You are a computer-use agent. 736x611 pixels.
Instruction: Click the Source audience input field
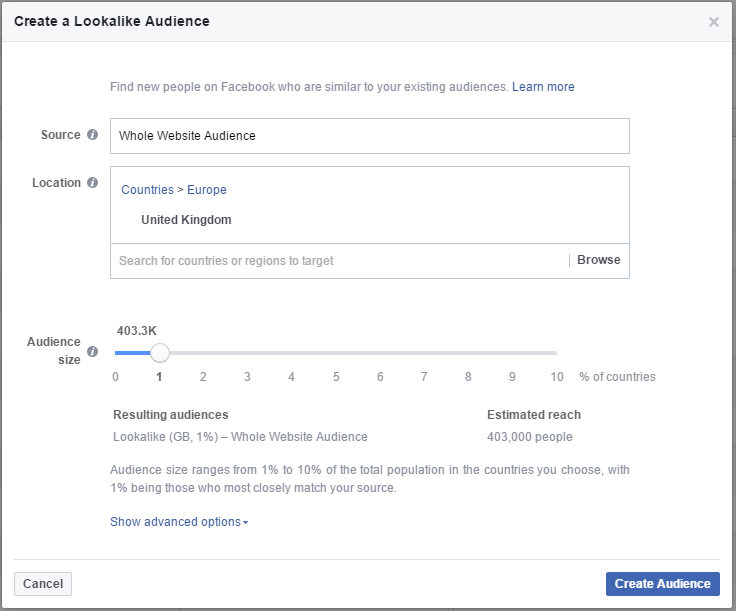[x=369, y=136]
